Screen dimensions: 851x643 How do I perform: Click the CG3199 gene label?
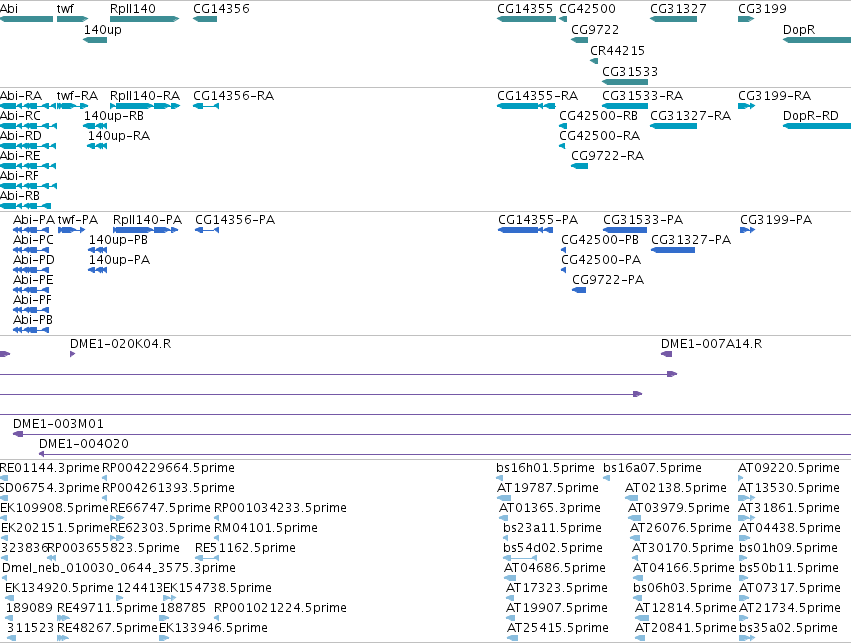click(762, 9)
